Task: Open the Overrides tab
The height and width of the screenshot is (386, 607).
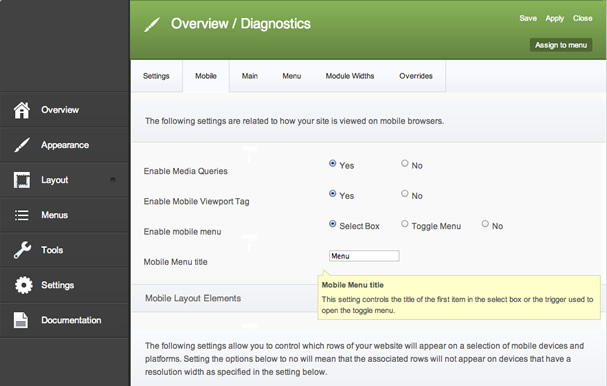Action: coord(416,76)
